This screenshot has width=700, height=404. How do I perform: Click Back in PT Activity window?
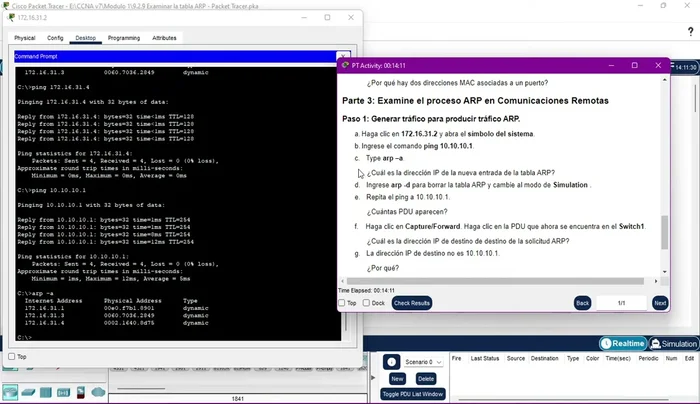coord(582,303)
